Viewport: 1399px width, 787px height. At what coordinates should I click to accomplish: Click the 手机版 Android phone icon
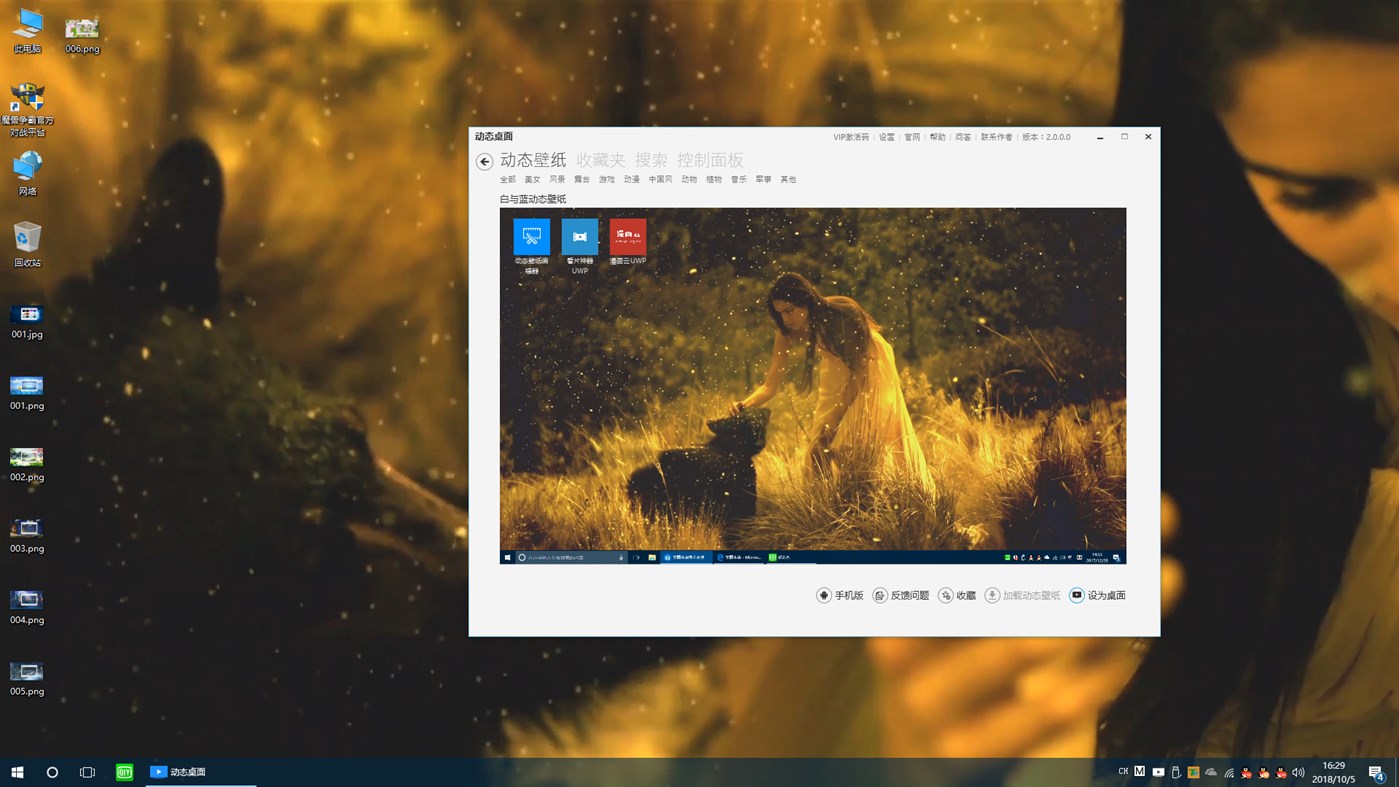823,594
